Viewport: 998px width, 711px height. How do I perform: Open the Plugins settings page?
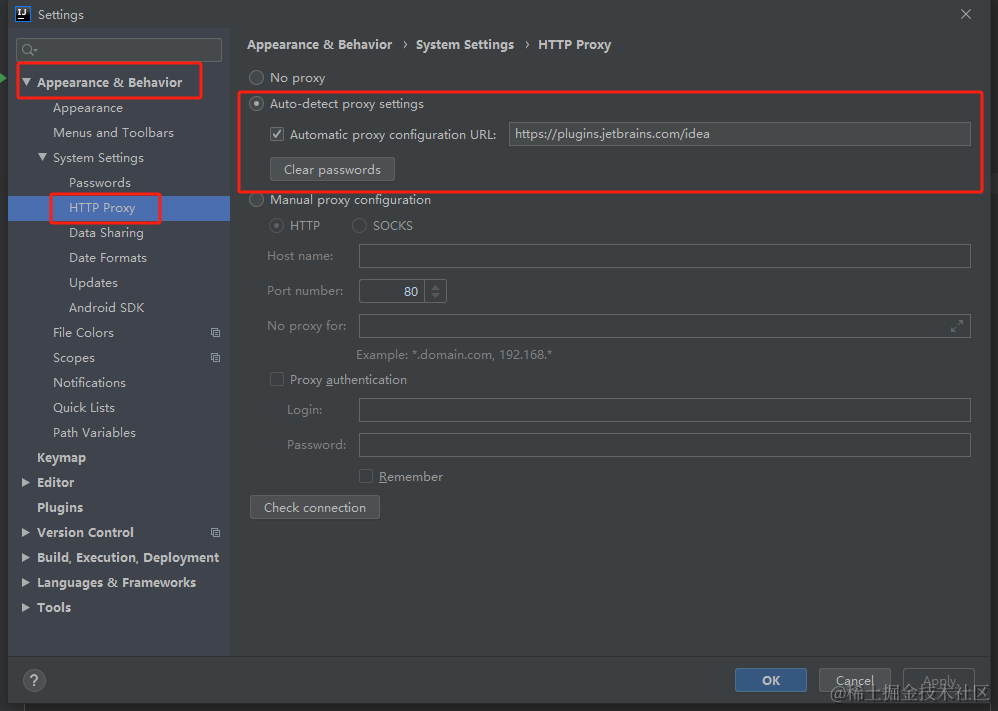[x=60, y=507]
